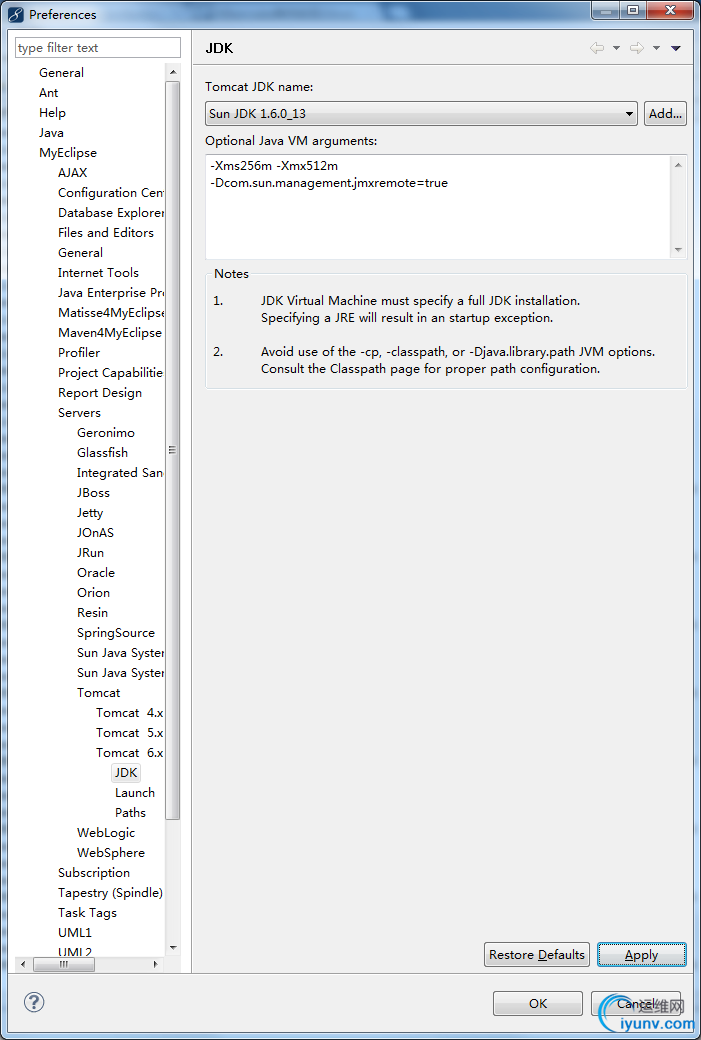Click the Cancel button

[636, 1004]
